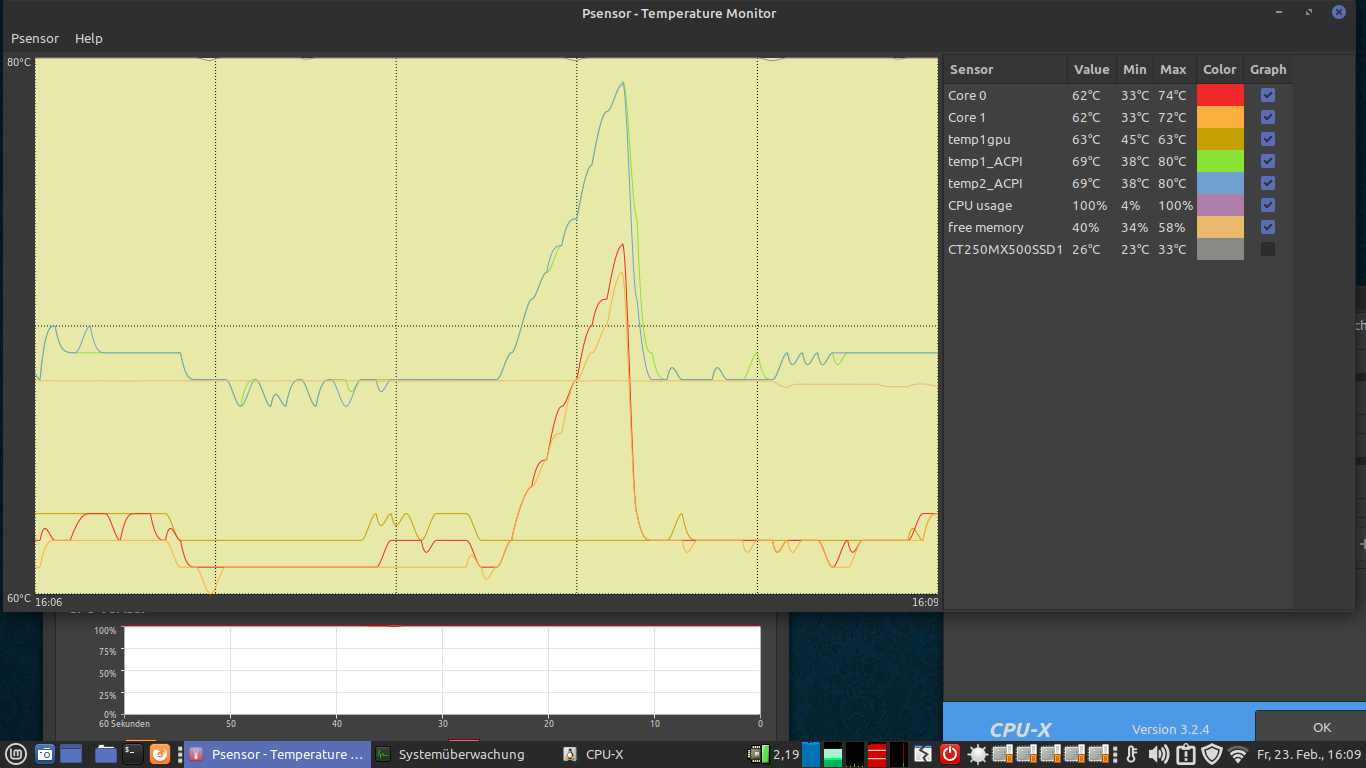The height and width of the screenshot is (768, 1366).
Task: Click the gray CT250MX500SSD1 color swatch
Action: (1220, 249)
